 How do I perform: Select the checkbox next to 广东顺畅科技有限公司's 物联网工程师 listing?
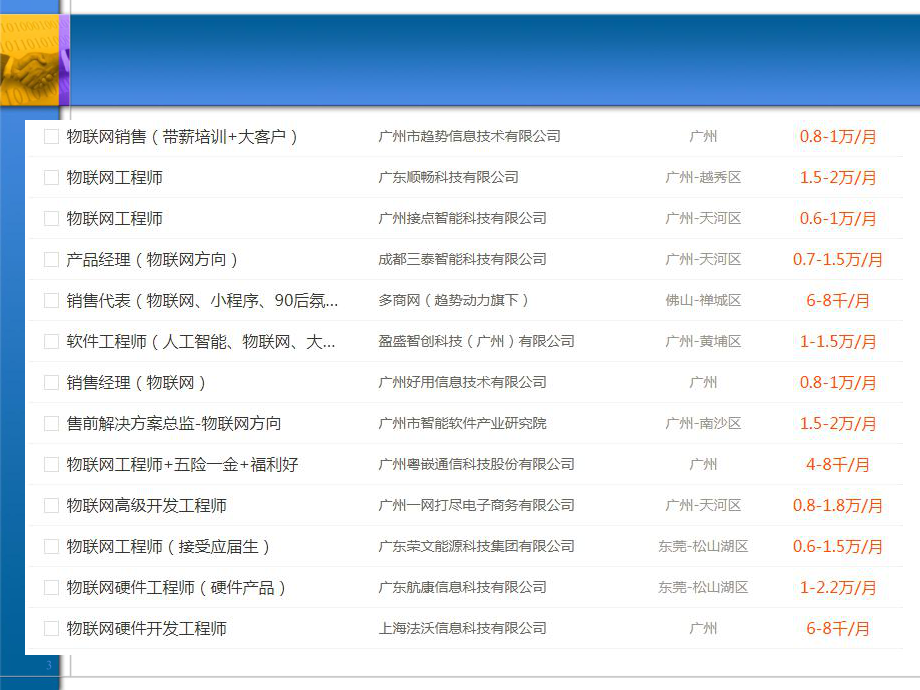[x=50, y=177]
